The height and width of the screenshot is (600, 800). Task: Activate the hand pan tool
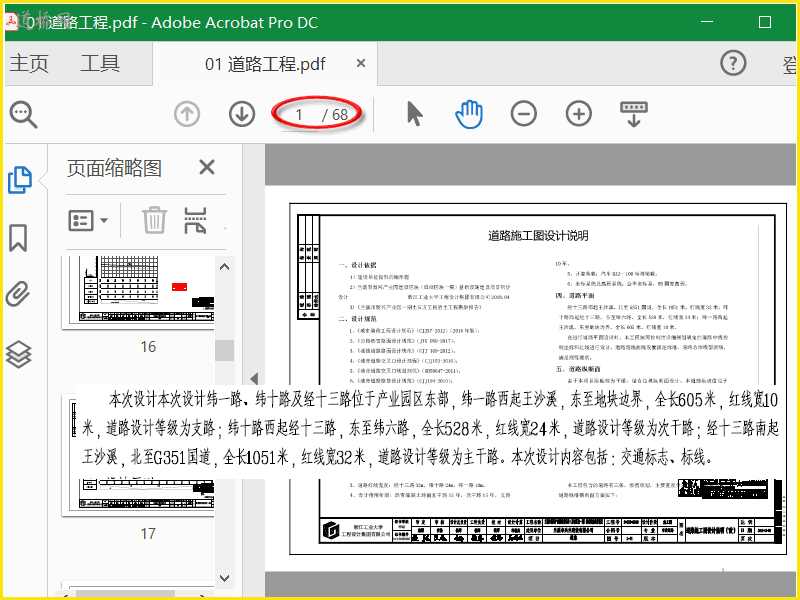coord(469,114)
